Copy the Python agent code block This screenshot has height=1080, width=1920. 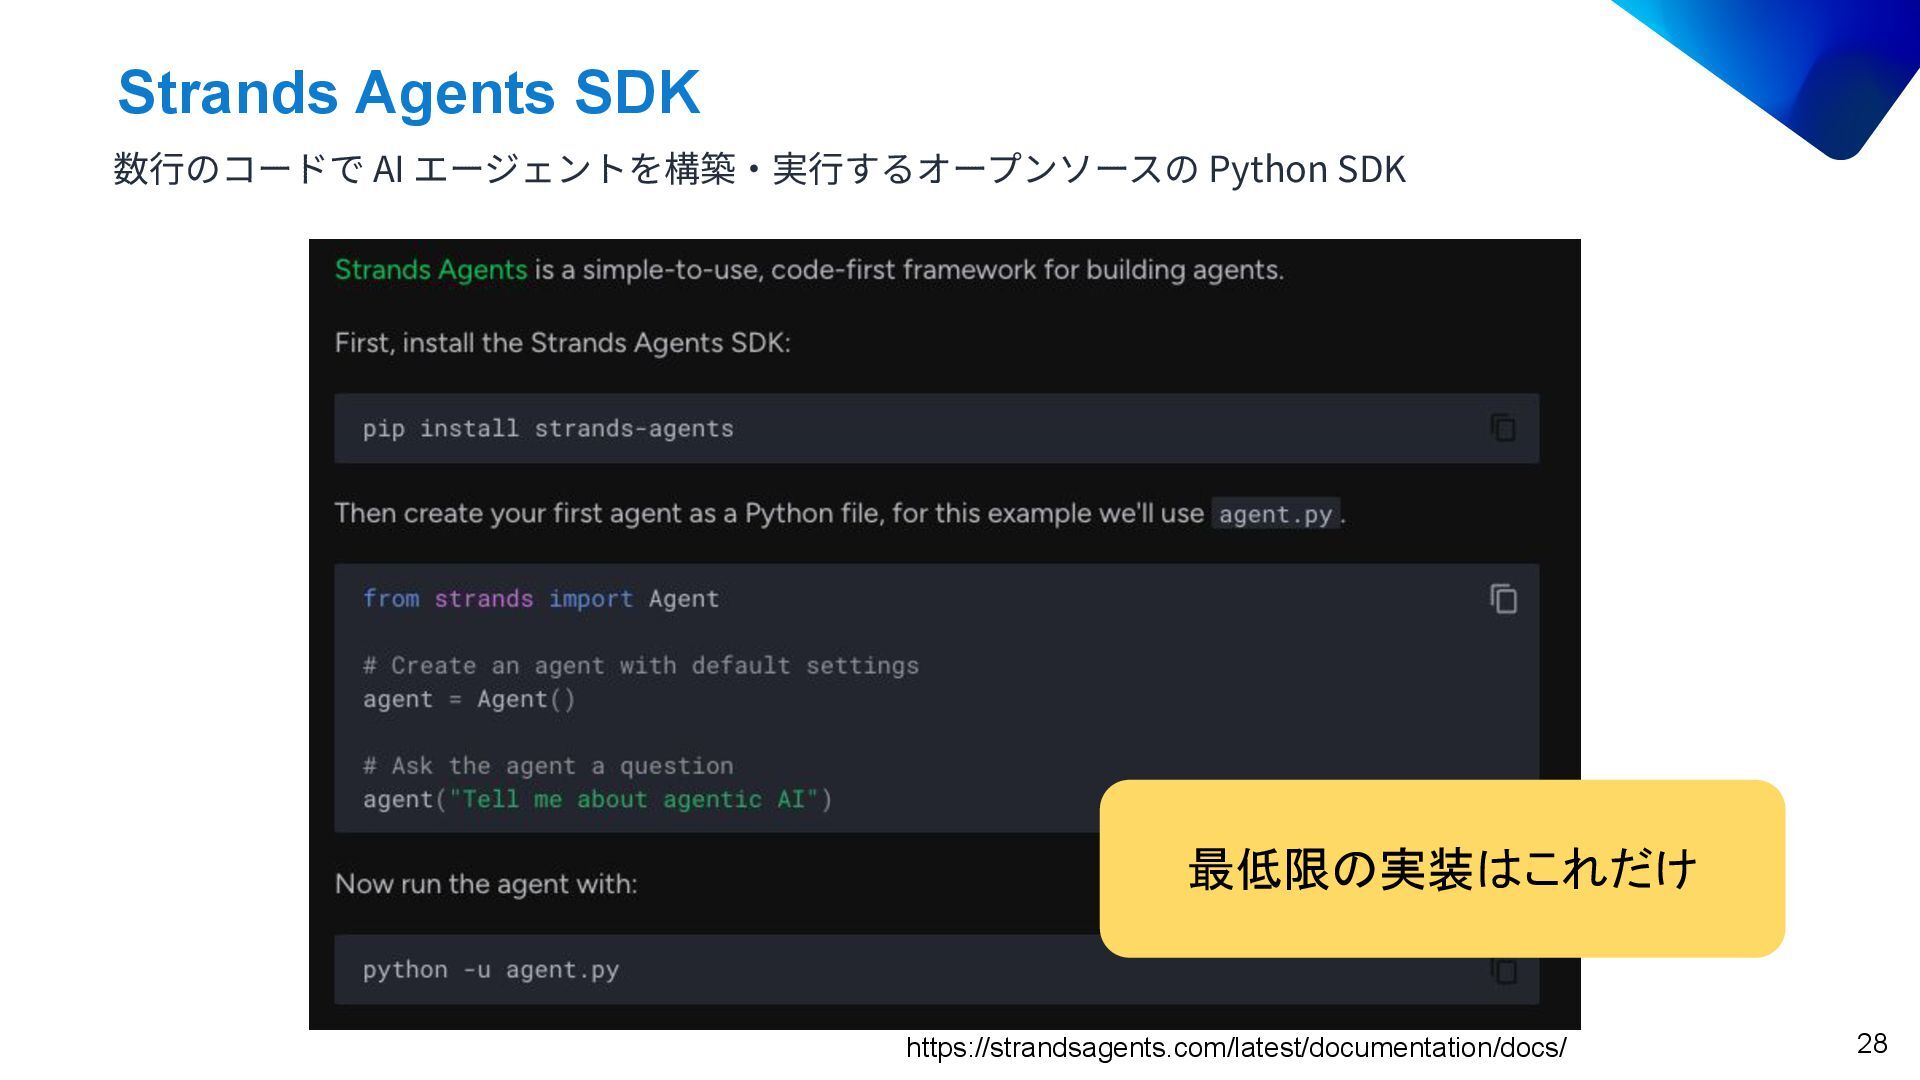[x=1503, y=599]
